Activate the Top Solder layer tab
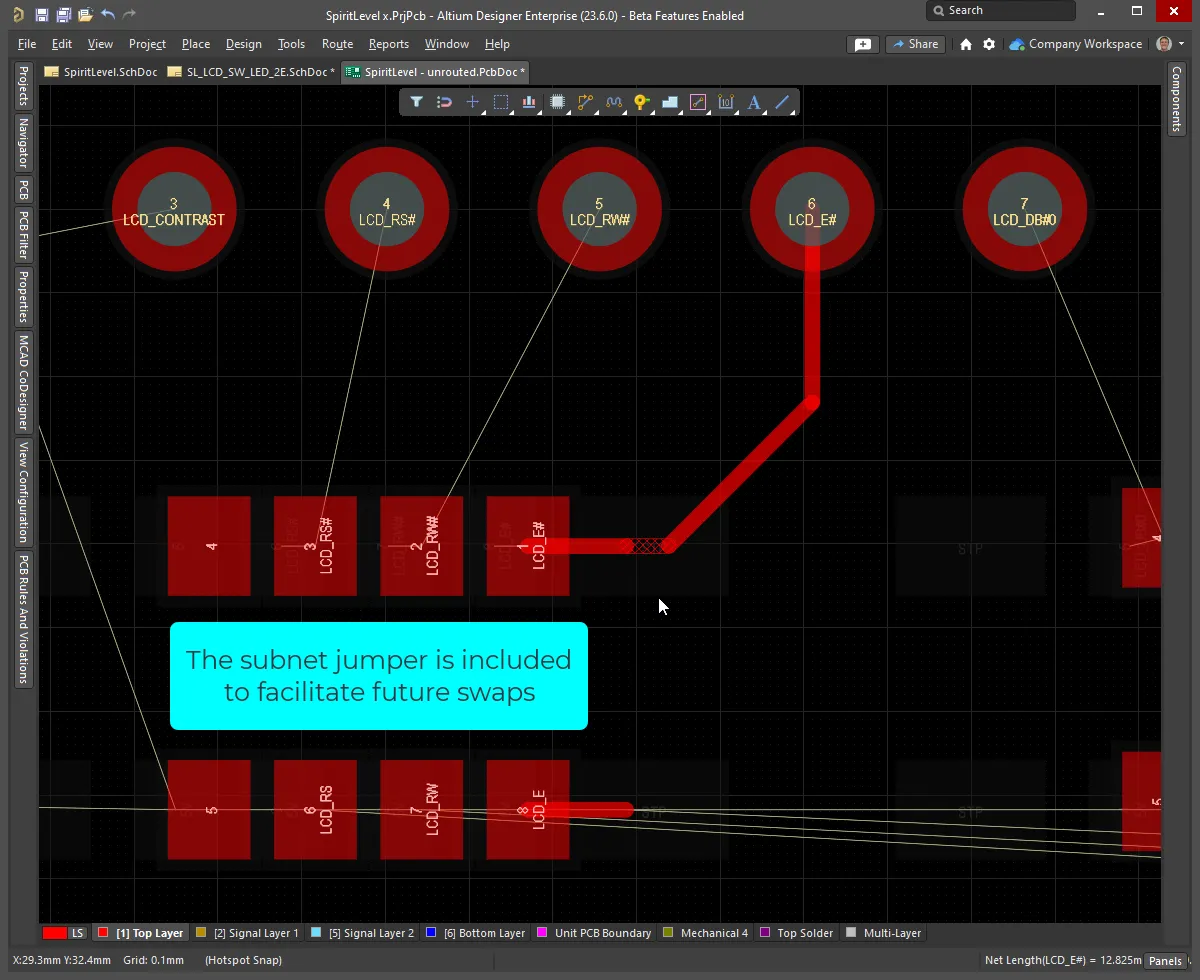 click(x=797, y=933)
